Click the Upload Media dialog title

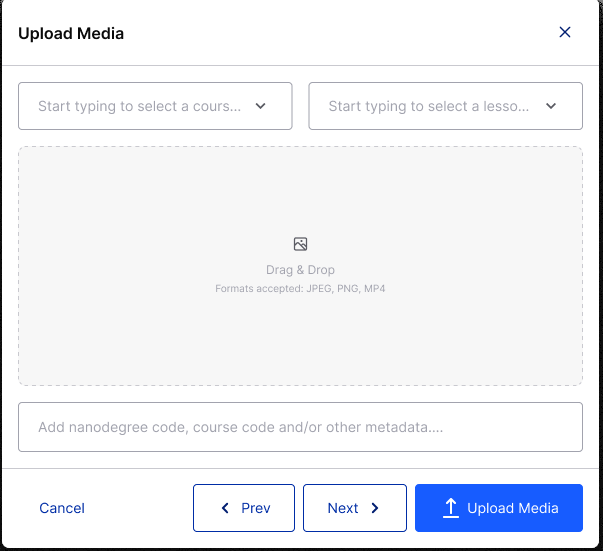pos(71,33)
